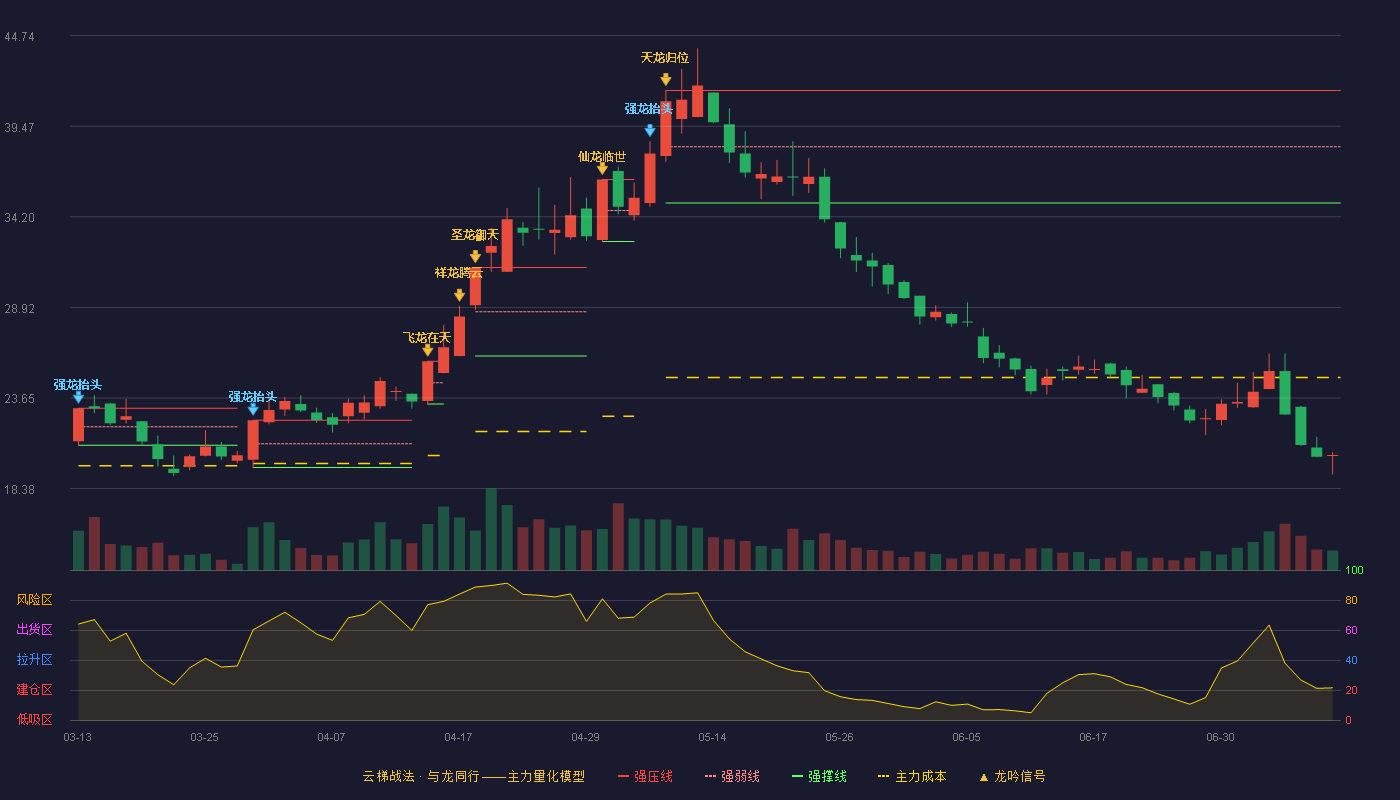Toggle the 强压线 legend entry
The image size is (1400, 800).
point(645,776)
